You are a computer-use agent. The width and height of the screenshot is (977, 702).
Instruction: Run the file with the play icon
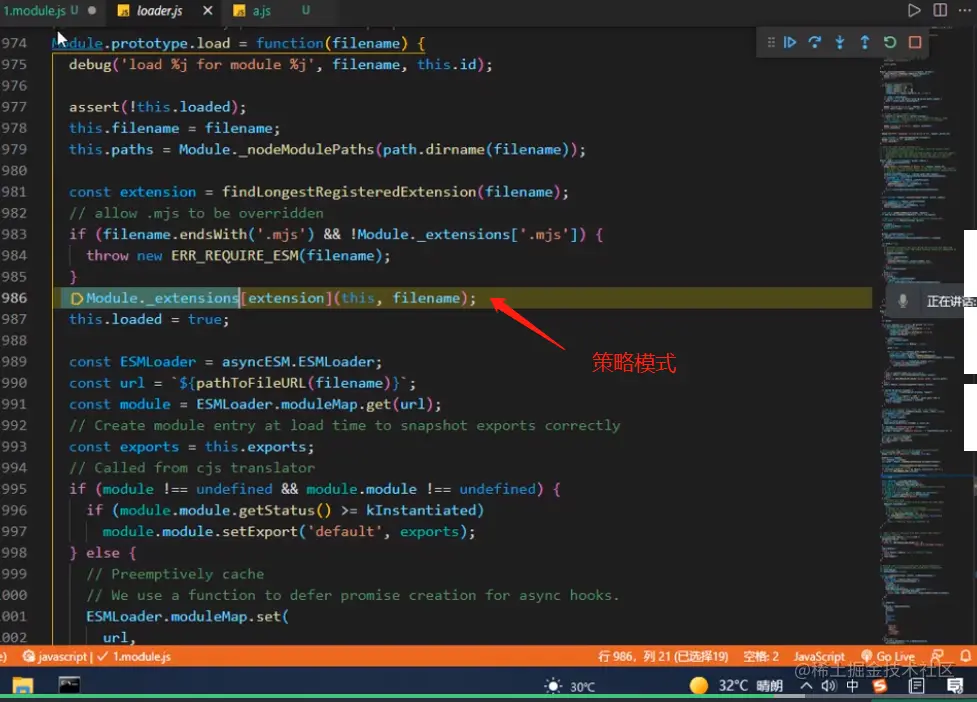[x=913, y=10]
